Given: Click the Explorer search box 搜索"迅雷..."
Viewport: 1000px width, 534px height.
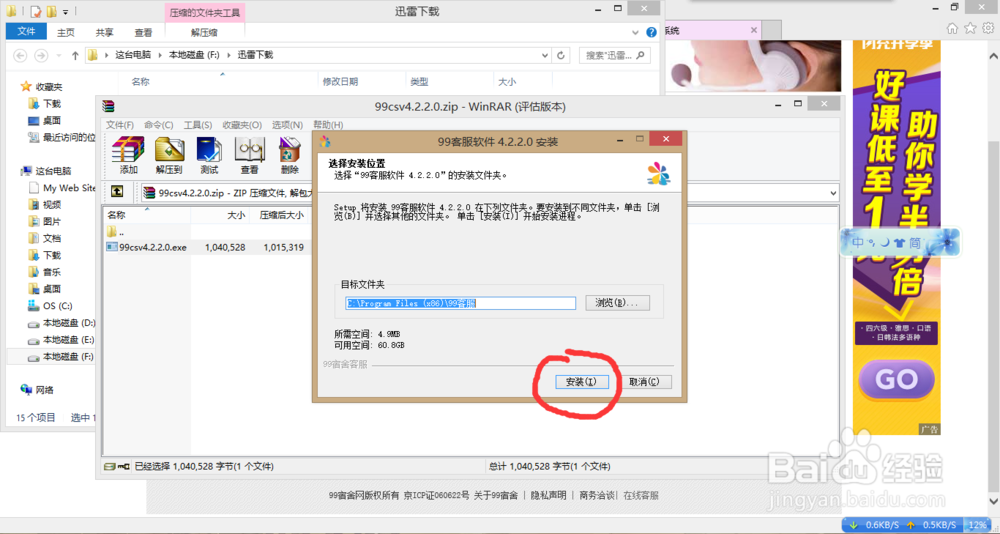Looking at the screenshot, I should [615, 56].
